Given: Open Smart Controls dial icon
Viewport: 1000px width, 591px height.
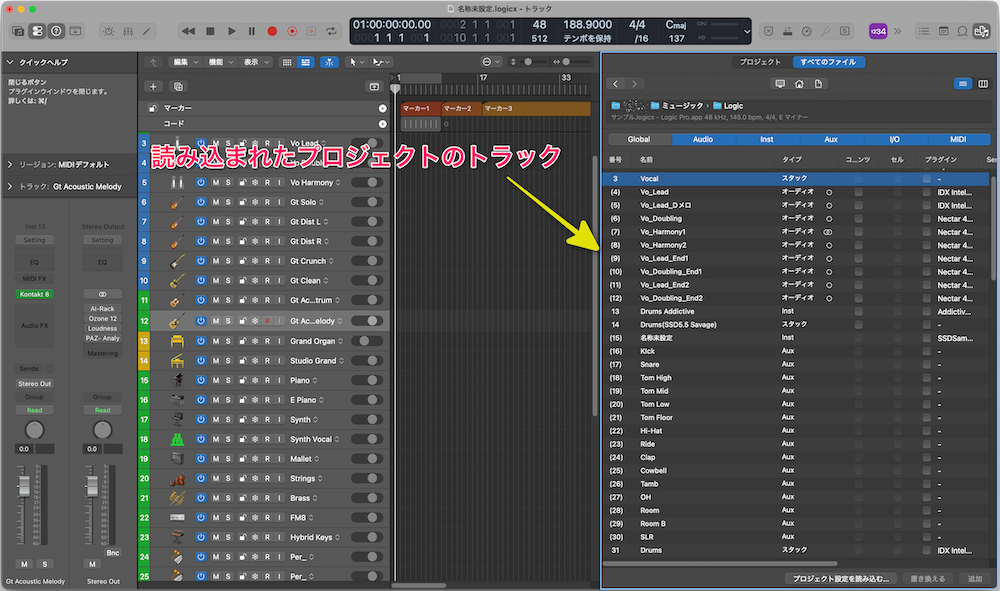Looking at the screenshot, I should click(109, 31).
